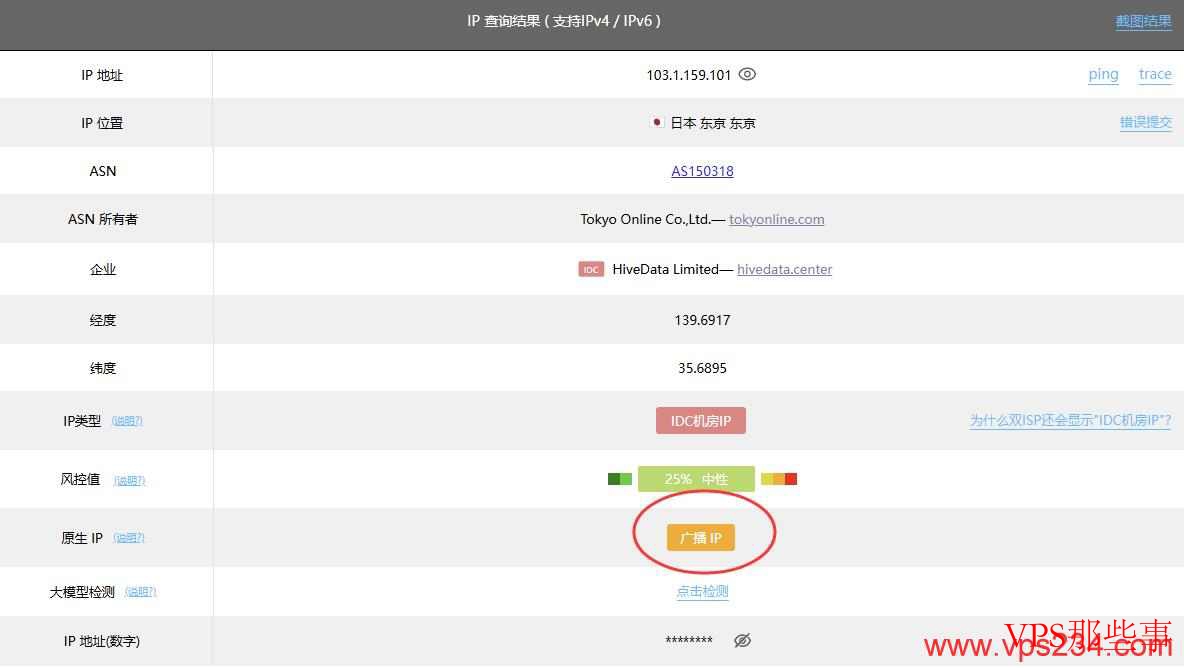Open the trace link
The height and width of the screenshot is (668, 1184).
(x=1155, y=74)
